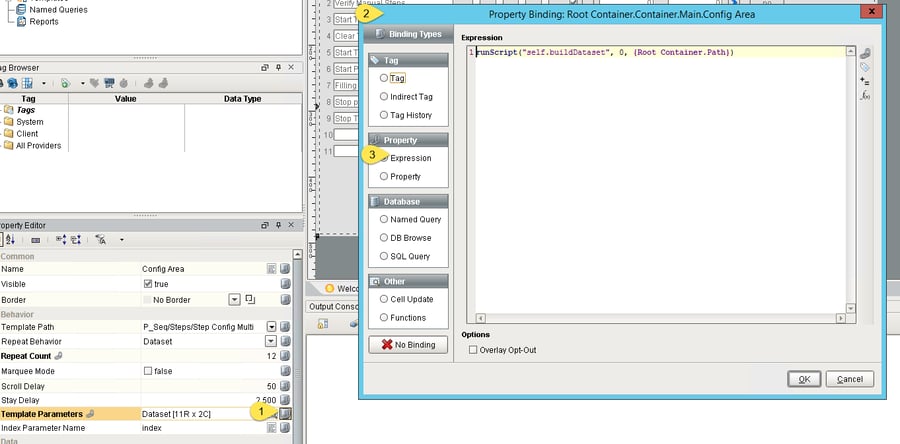
Task: Open Repeat Behavior dropdown
Action: pos(271,341)
